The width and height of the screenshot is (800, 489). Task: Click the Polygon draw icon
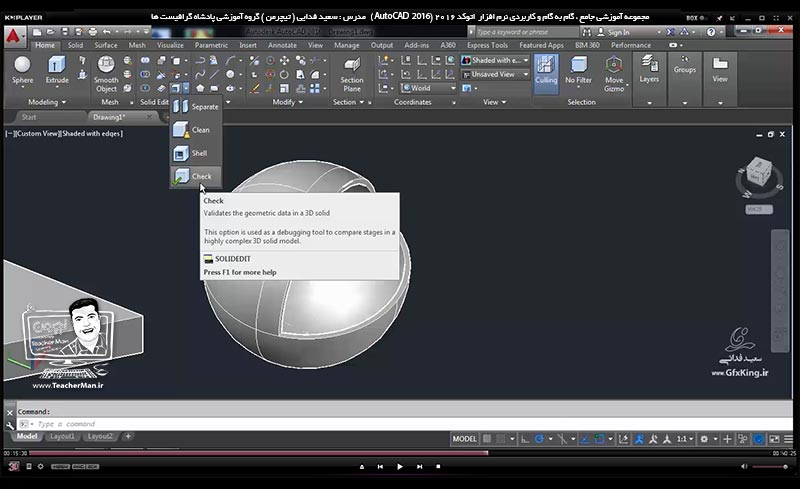[x=200, y=88]
